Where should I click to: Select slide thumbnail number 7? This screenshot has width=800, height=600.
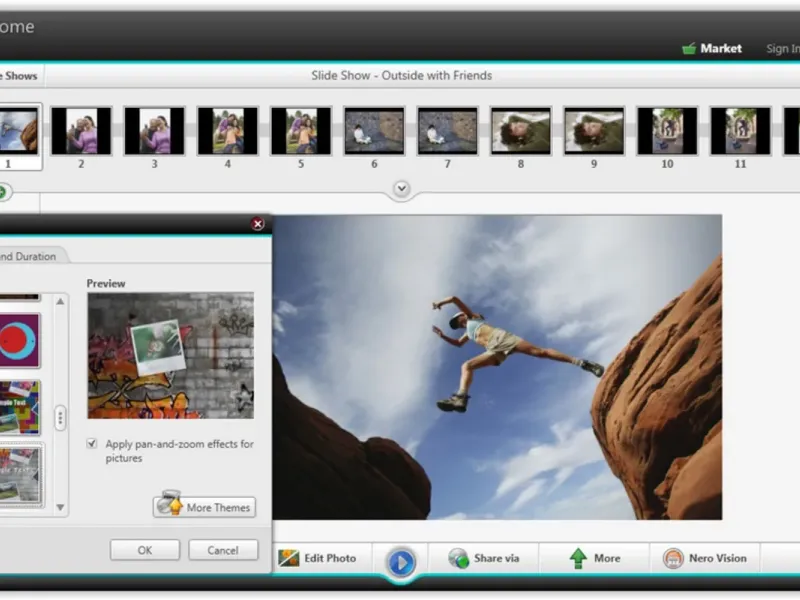tap(447, 131)
